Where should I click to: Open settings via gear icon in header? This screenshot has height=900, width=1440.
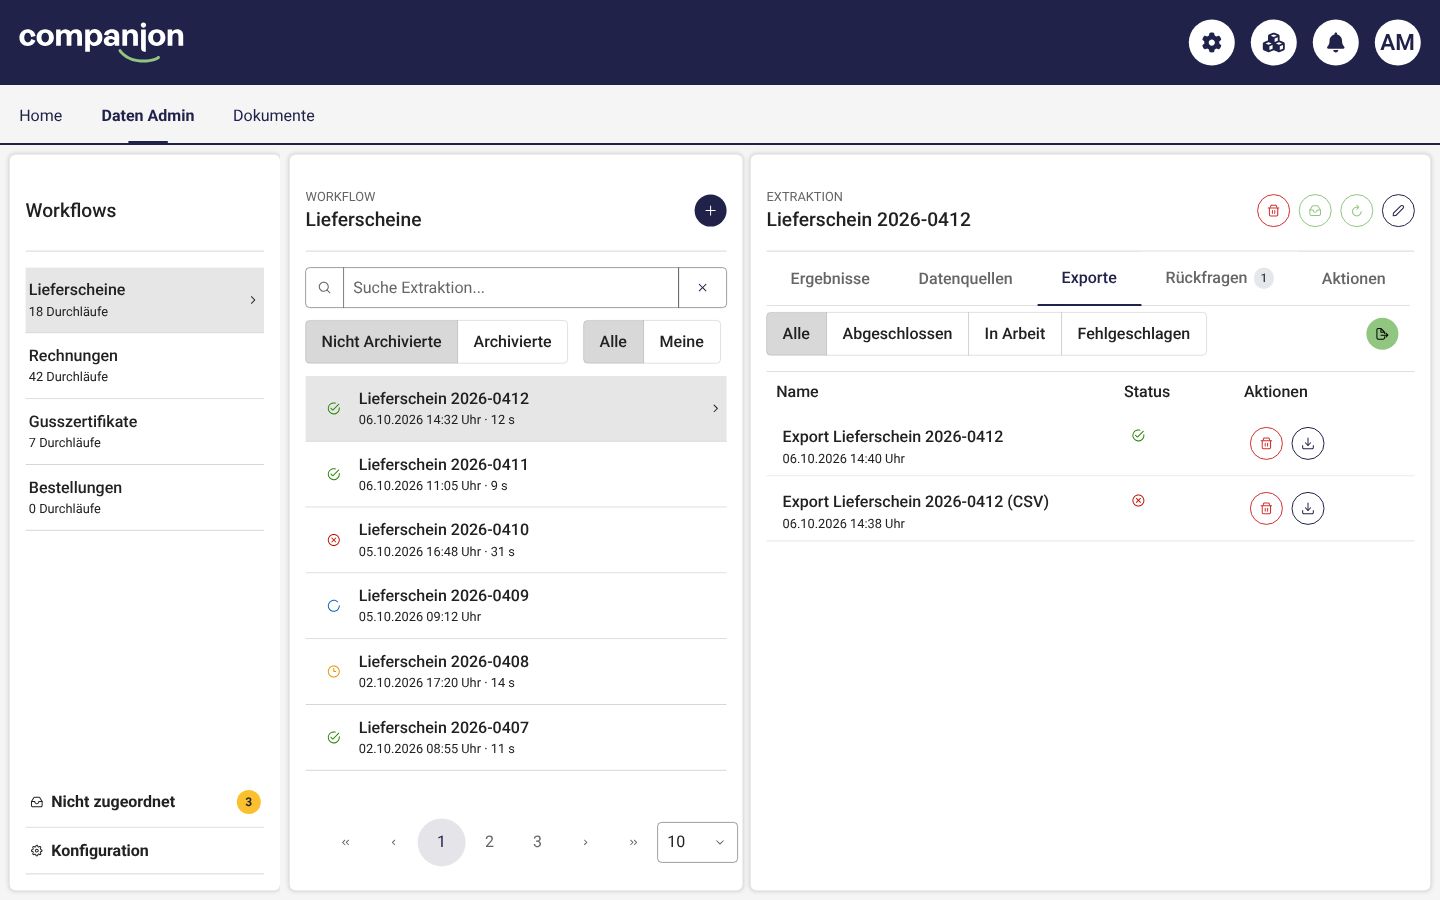click(1211, 42)
